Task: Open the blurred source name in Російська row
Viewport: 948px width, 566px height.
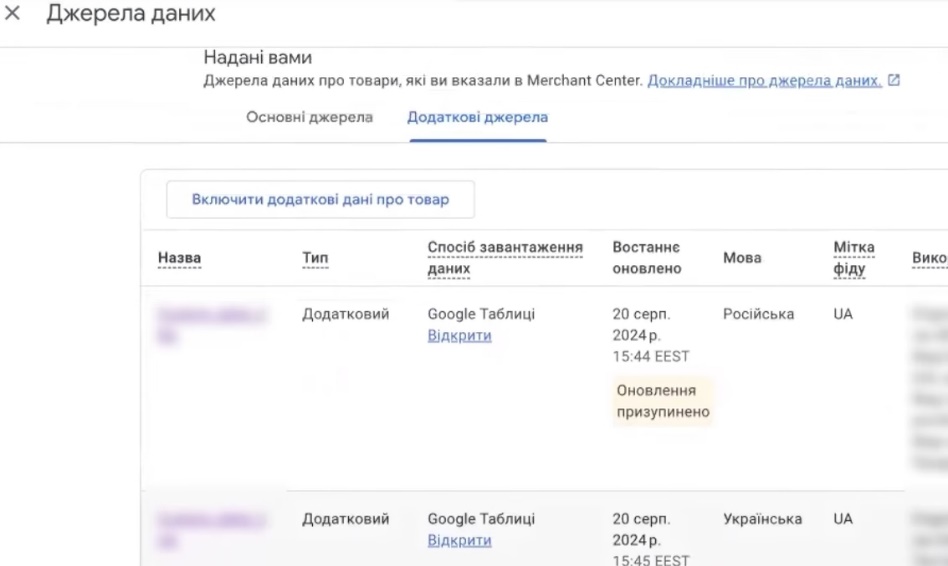Action: [x=211, y=325]
